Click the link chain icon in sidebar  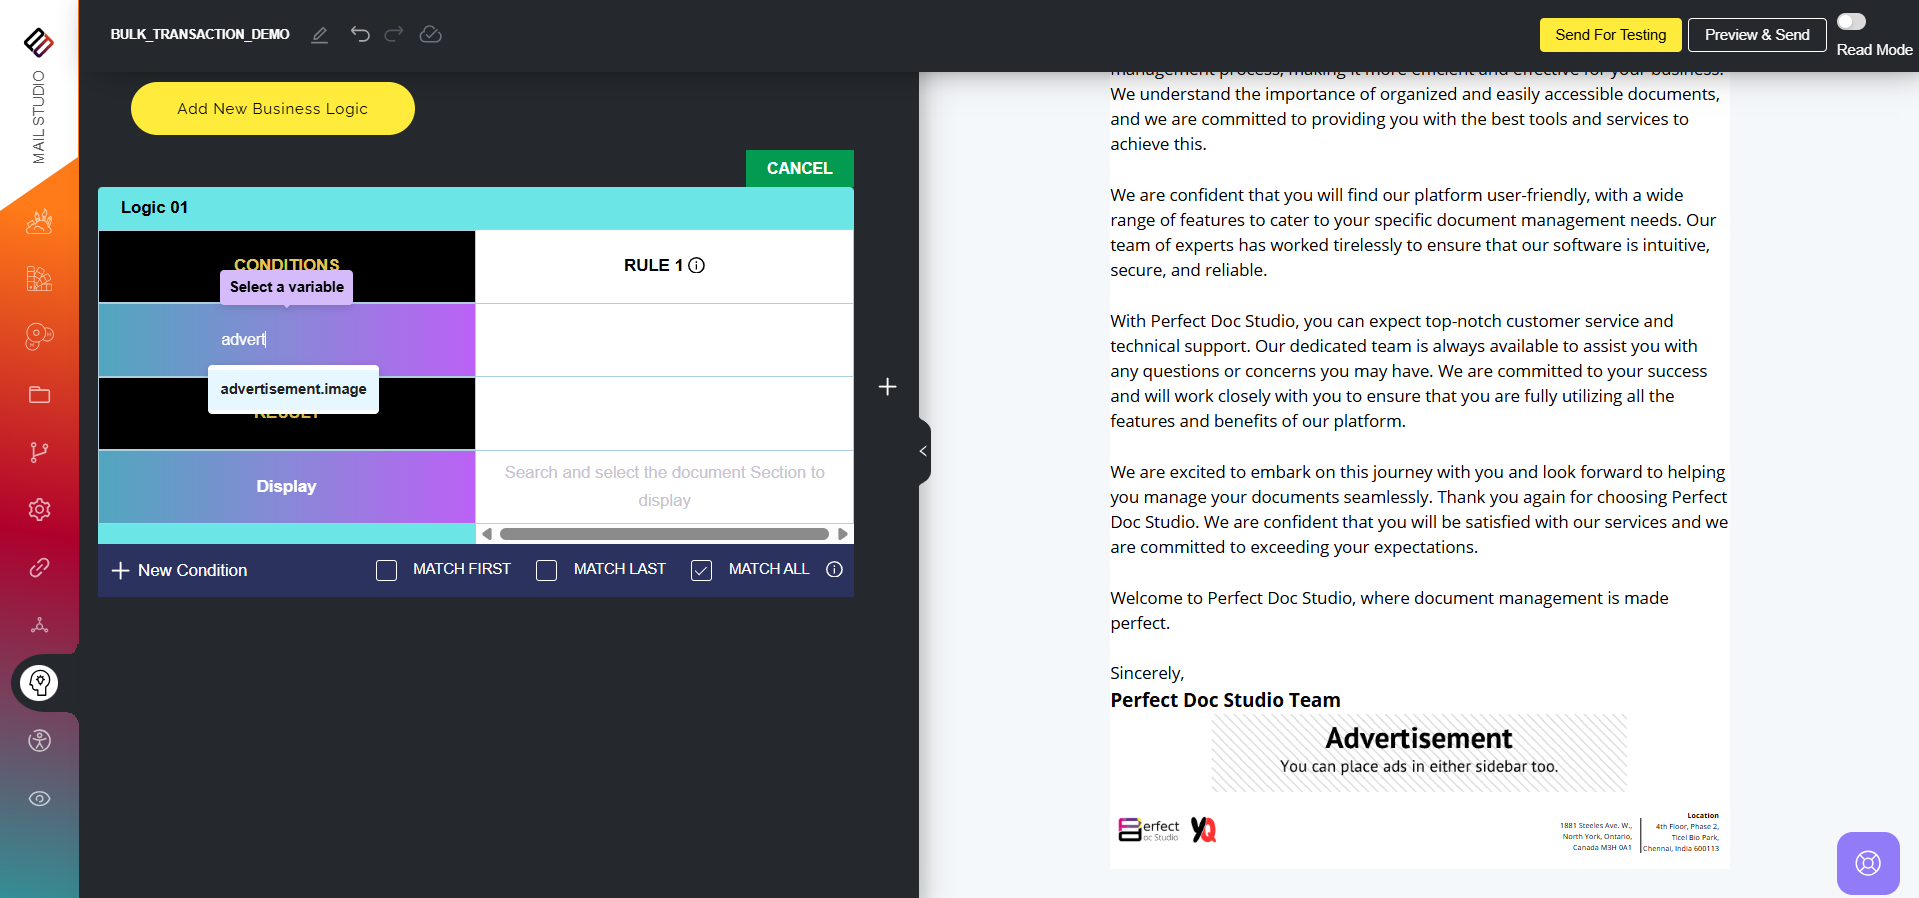(40, 568)
